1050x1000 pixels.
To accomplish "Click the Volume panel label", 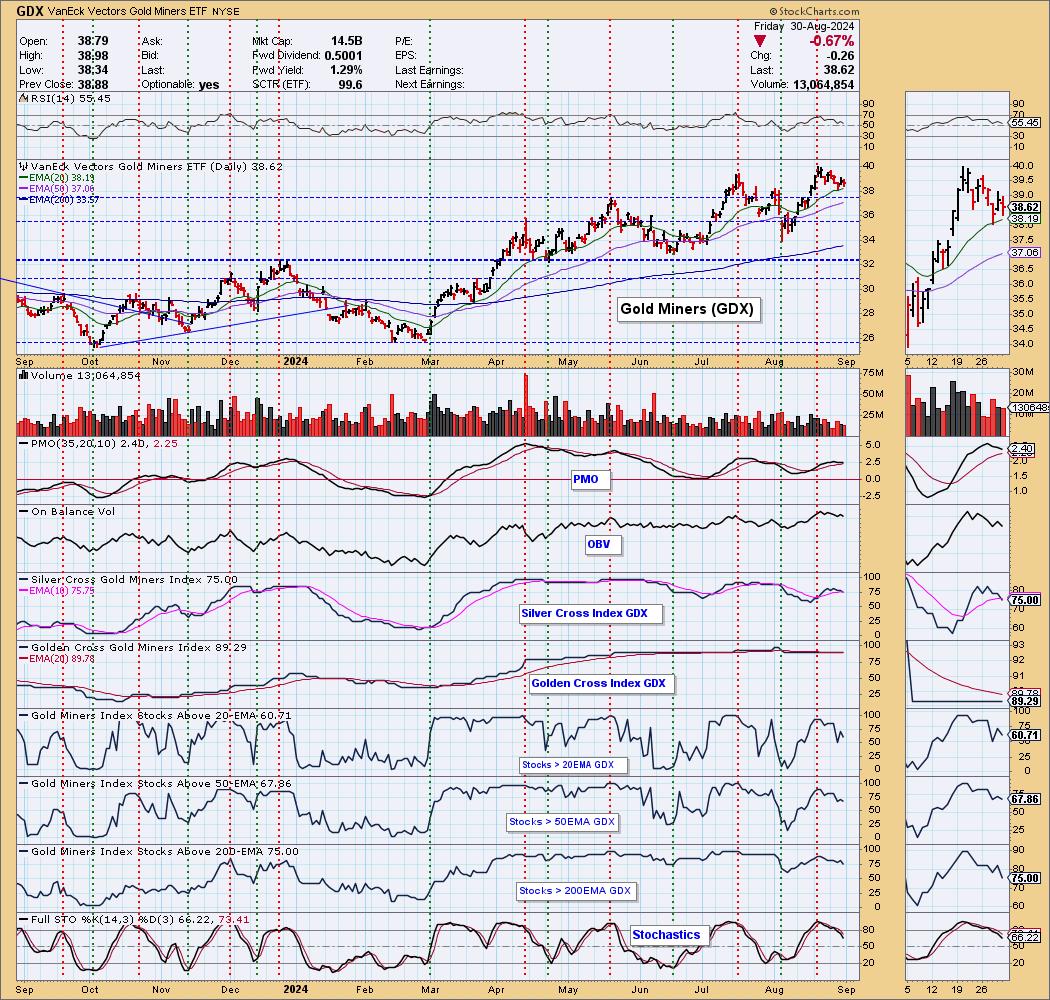I will point(80,376).
